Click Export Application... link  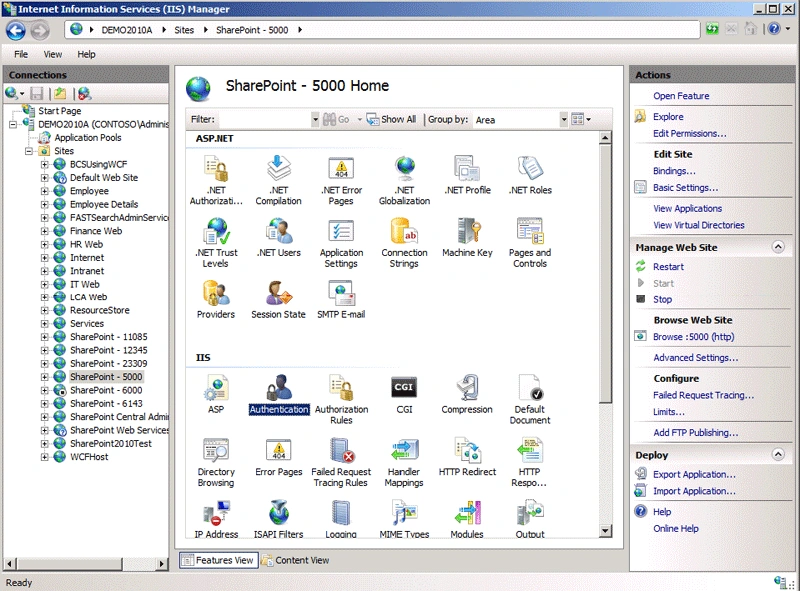coord(694,475)
